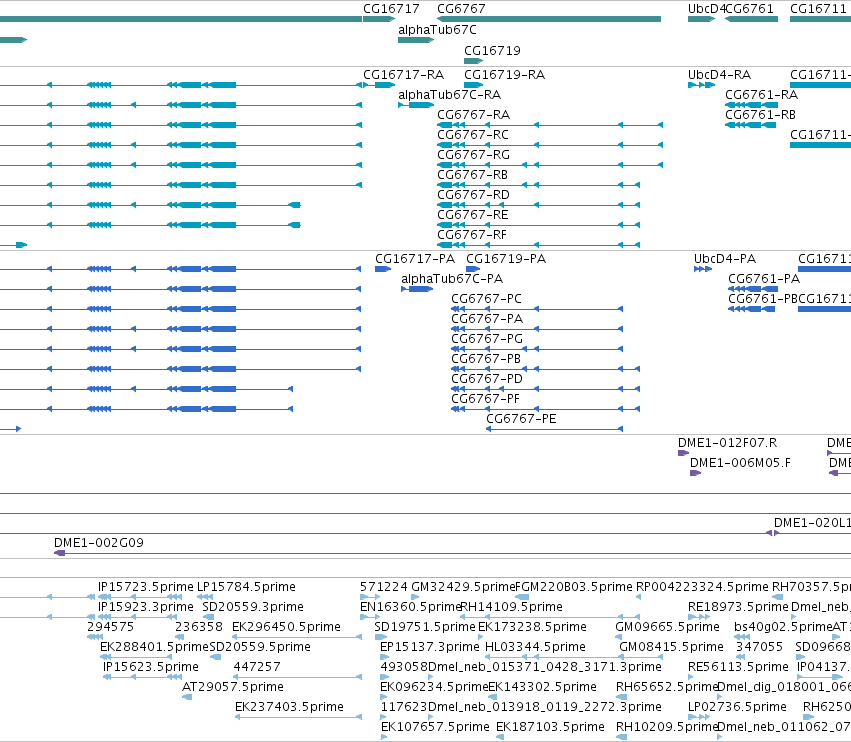Screen dimensions: 851x742
Task: Click the CG6767-PG protein label
Action: [x=487, y=339]
